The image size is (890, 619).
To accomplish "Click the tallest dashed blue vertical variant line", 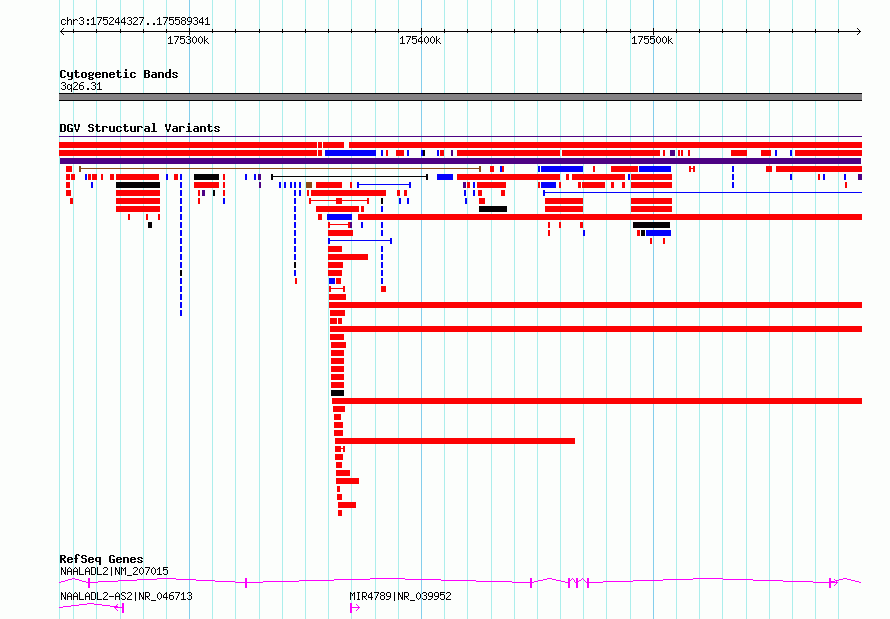I will pyautogui.click(x=181, y=245).
